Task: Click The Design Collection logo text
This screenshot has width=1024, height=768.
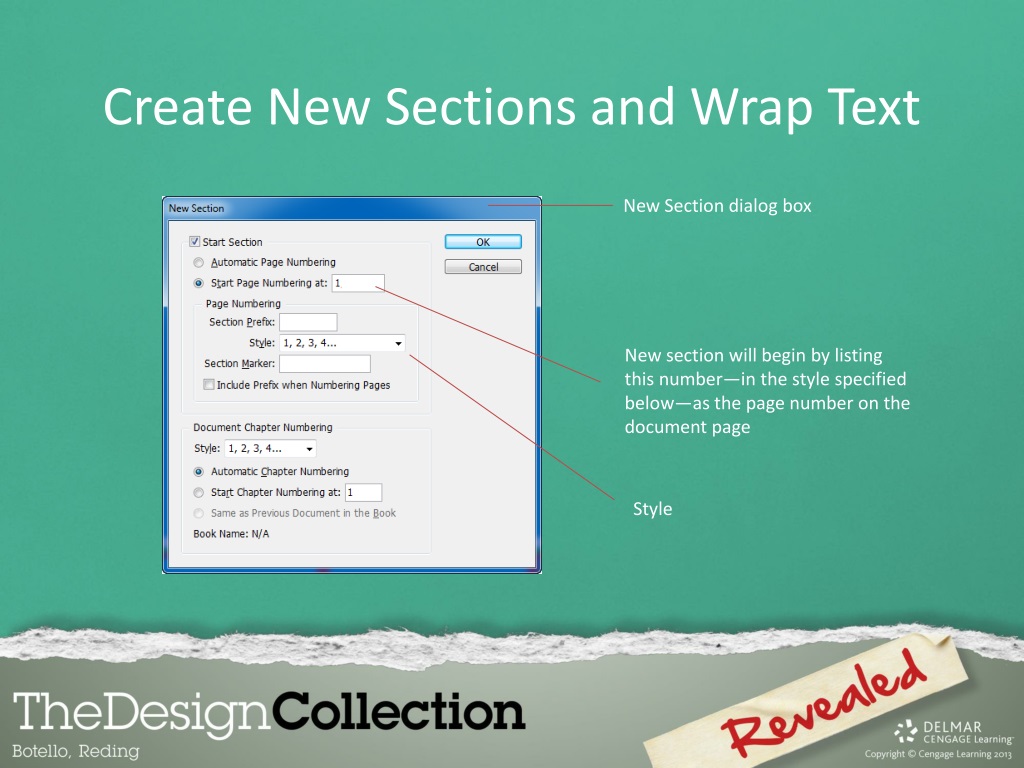Action: (x=269, y=712)
